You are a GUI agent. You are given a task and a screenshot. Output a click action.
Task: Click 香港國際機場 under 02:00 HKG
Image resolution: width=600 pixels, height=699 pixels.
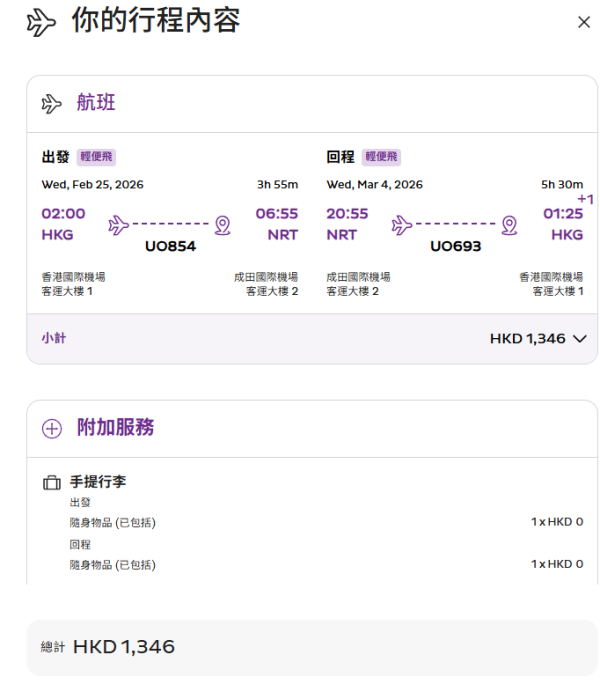point(74,277)
